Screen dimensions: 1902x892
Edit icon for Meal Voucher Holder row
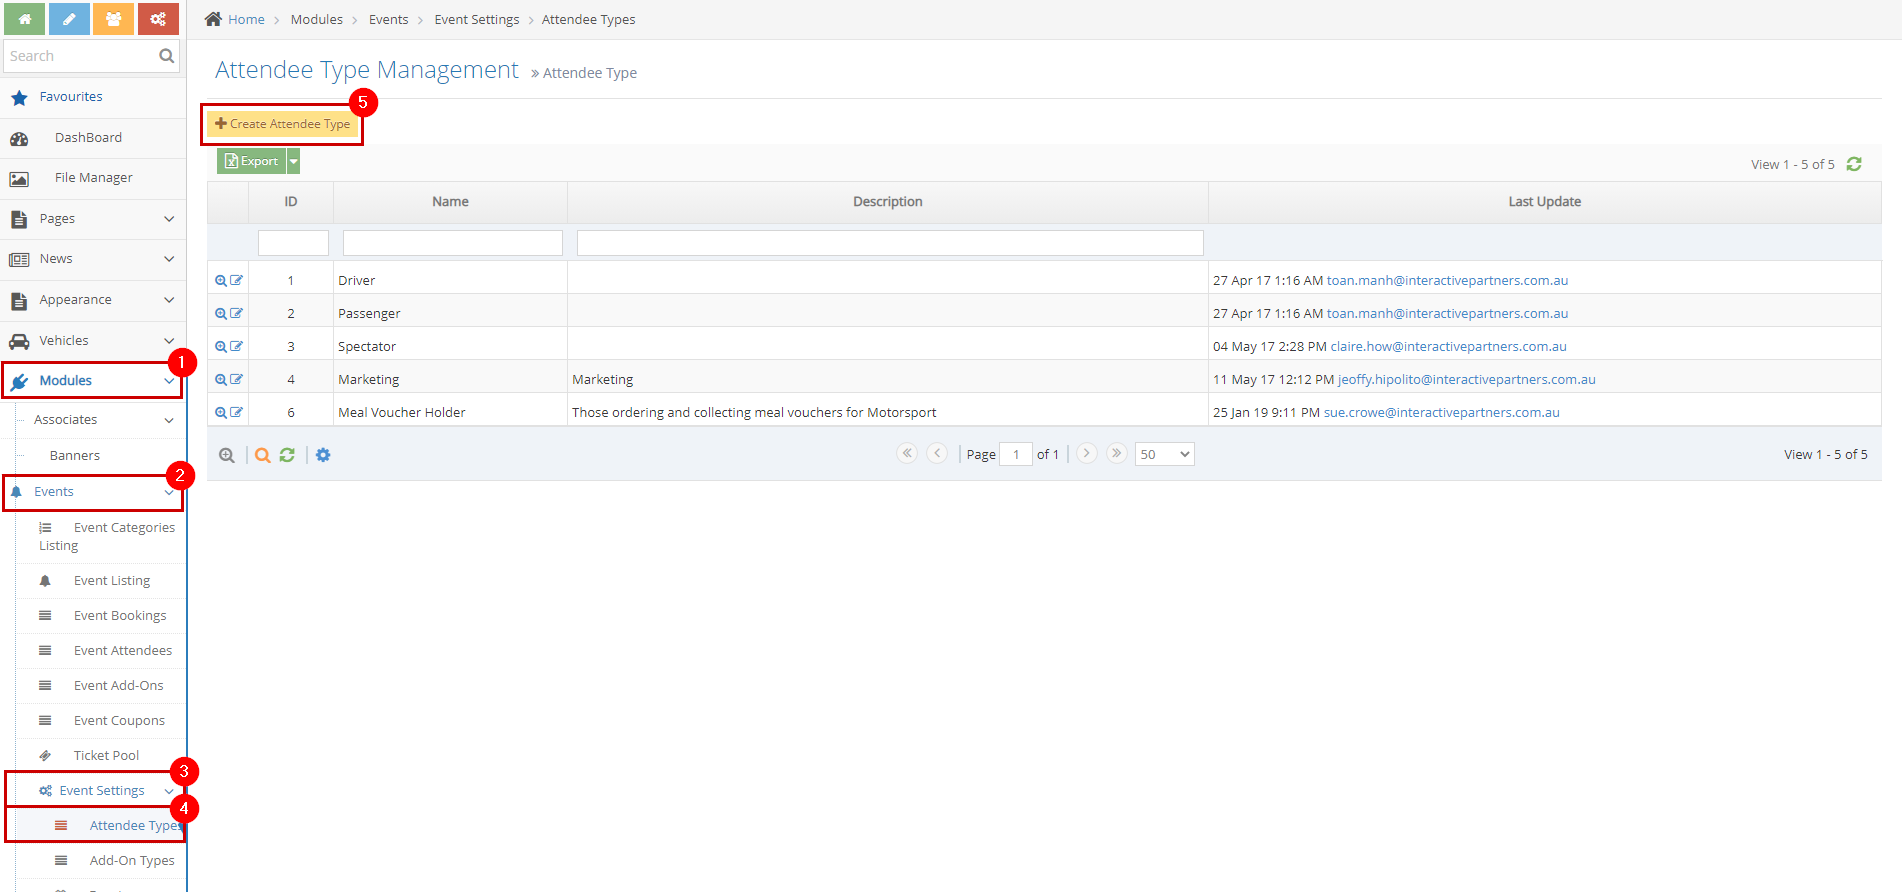[237, 412]
